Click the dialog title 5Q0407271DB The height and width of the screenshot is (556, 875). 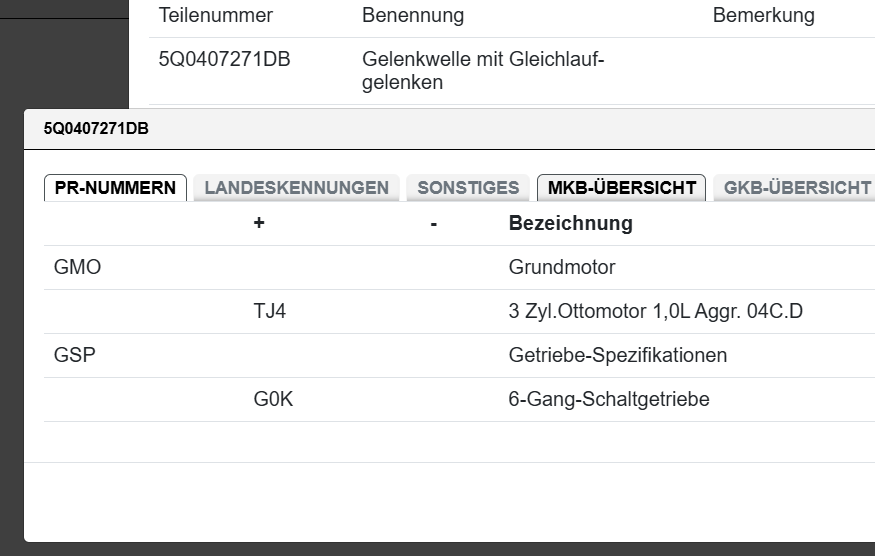pyautogui.click(x=96, y=128)
